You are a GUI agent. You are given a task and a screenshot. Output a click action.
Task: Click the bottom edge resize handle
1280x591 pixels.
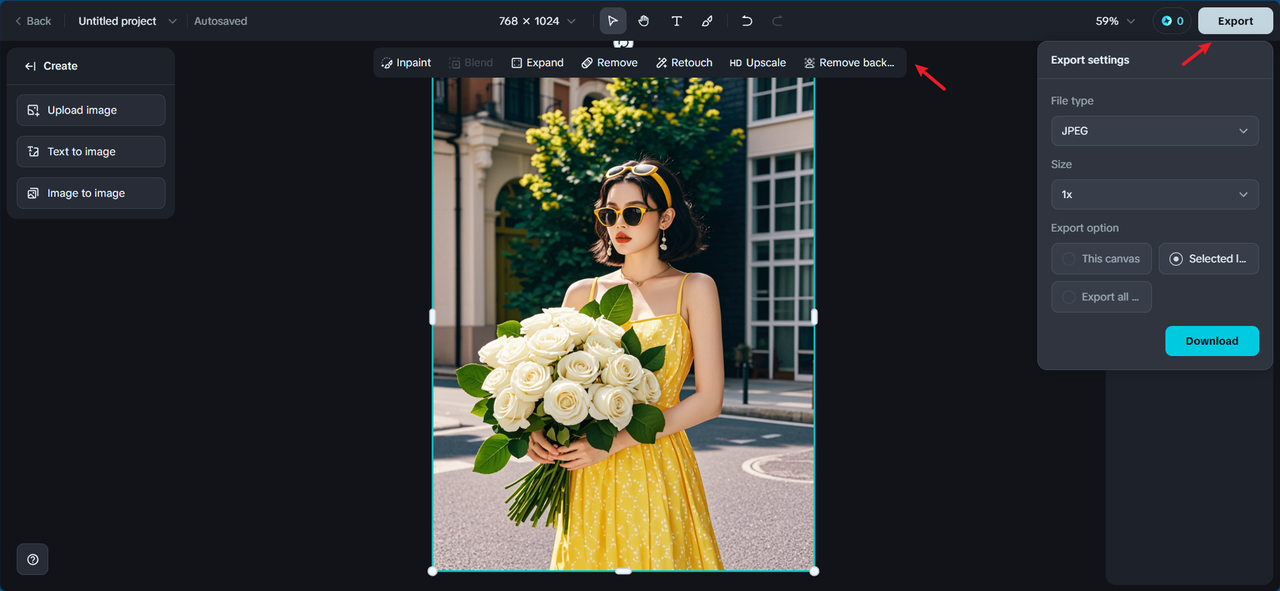(x=623, y=571)
